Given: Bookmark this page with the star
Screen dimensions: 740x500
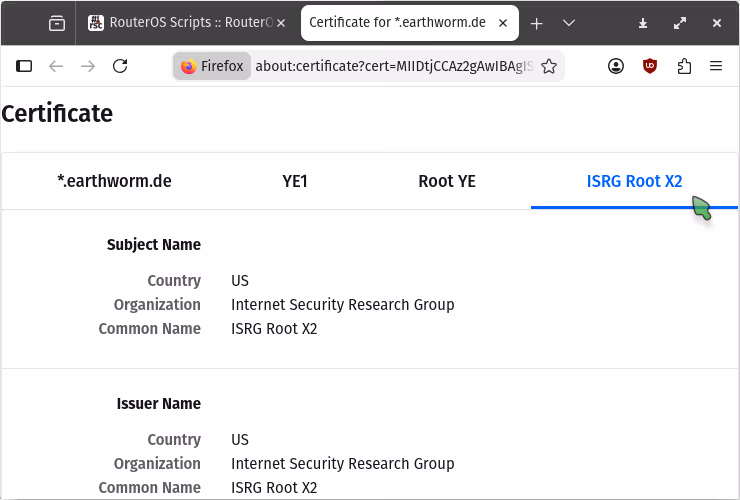Looking at the screenshot, I should point(548,66).
